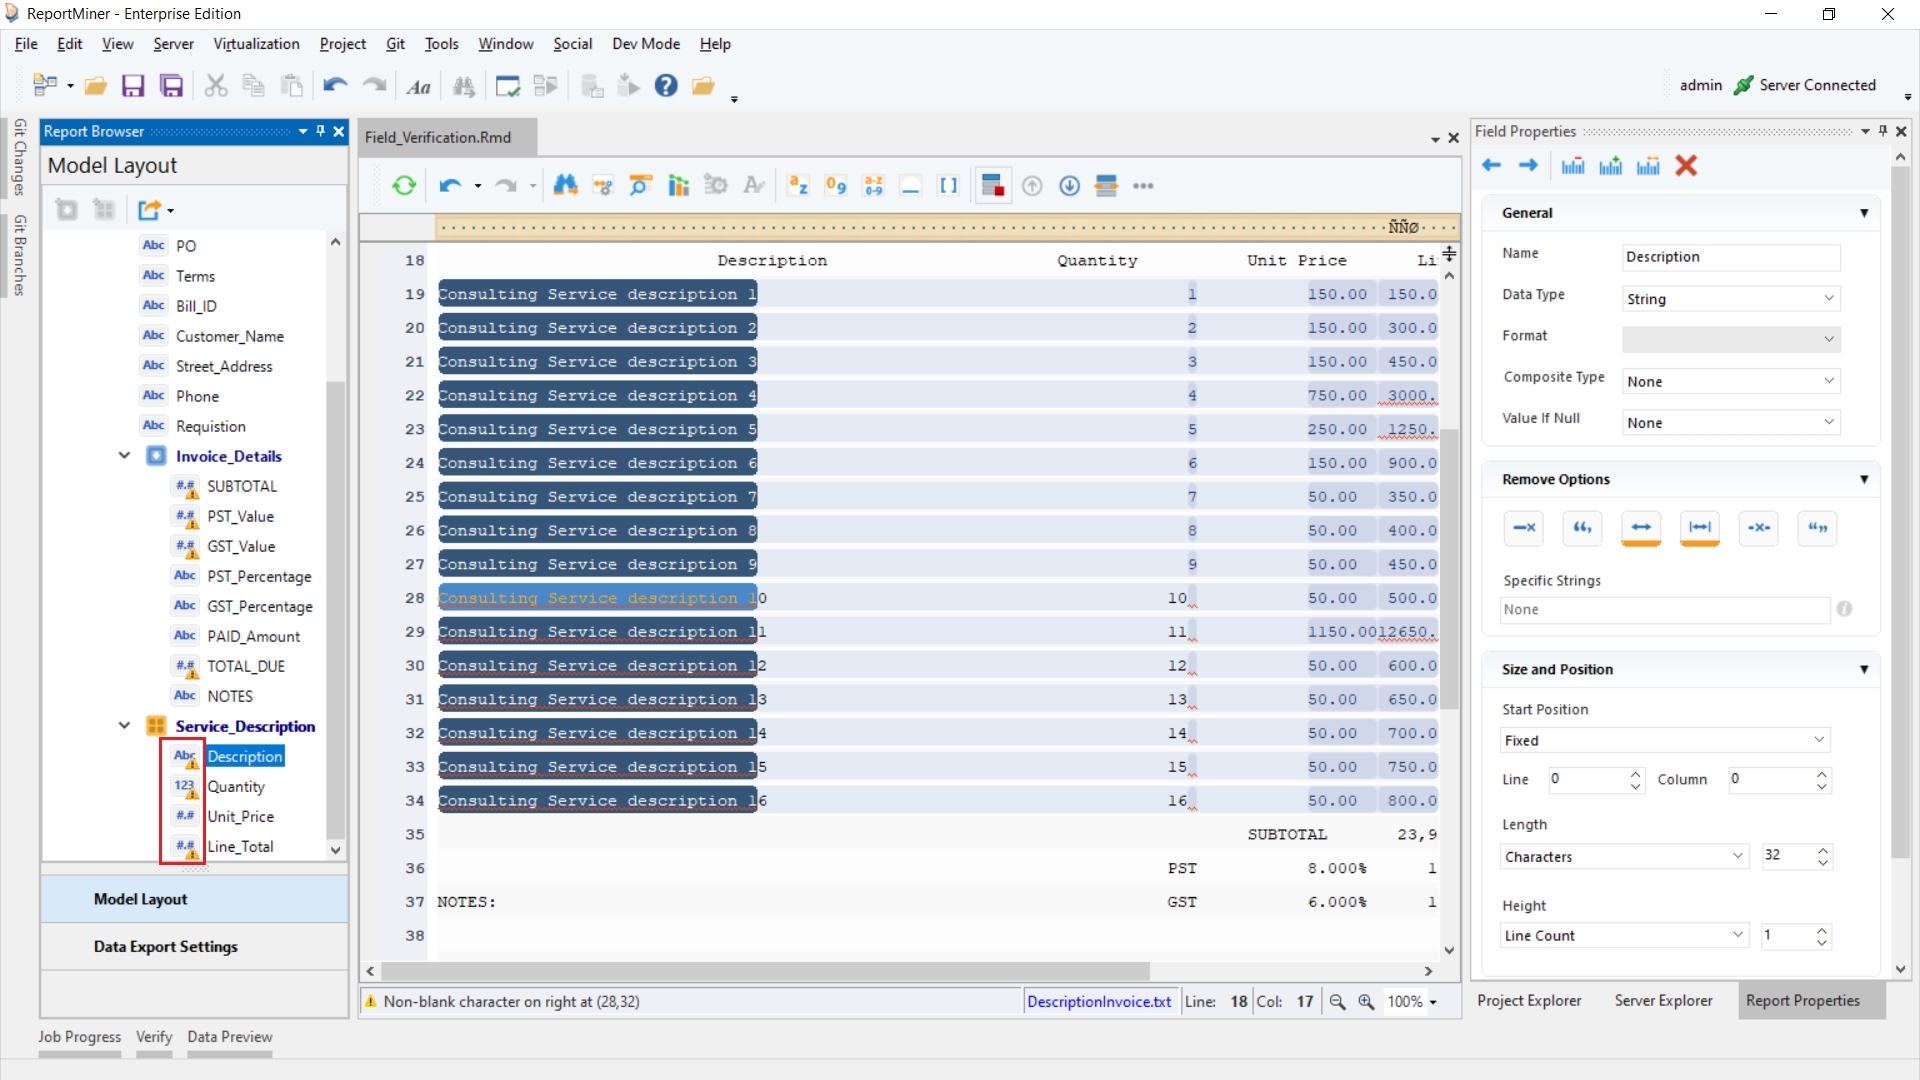The height and width of the screenshot is (1080, 1920).
Task: Click the square brackets toolbar icon
Action: point(948,186)
